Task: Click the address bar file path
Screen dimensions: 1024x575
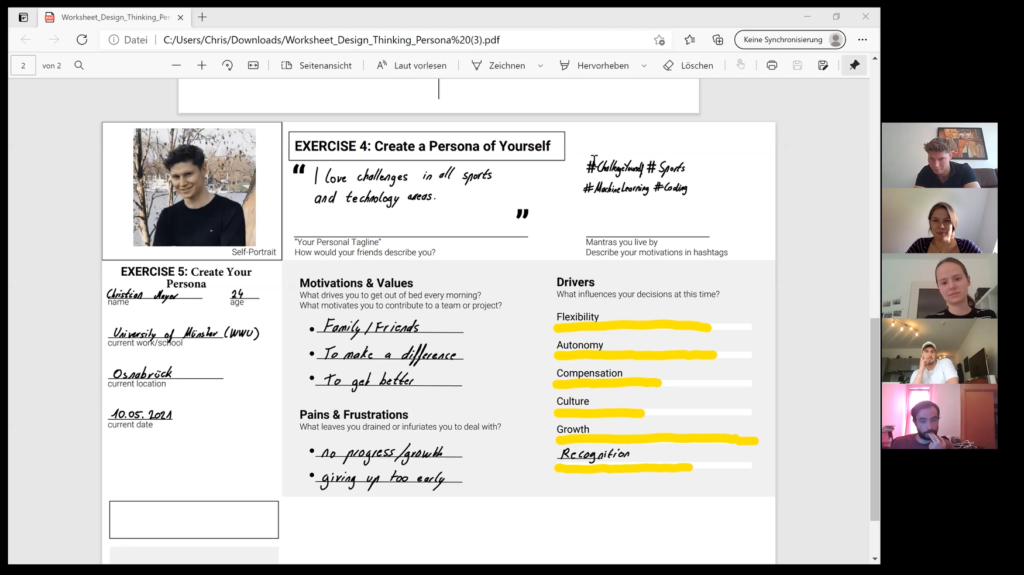Action: click(x=331, y=40)
